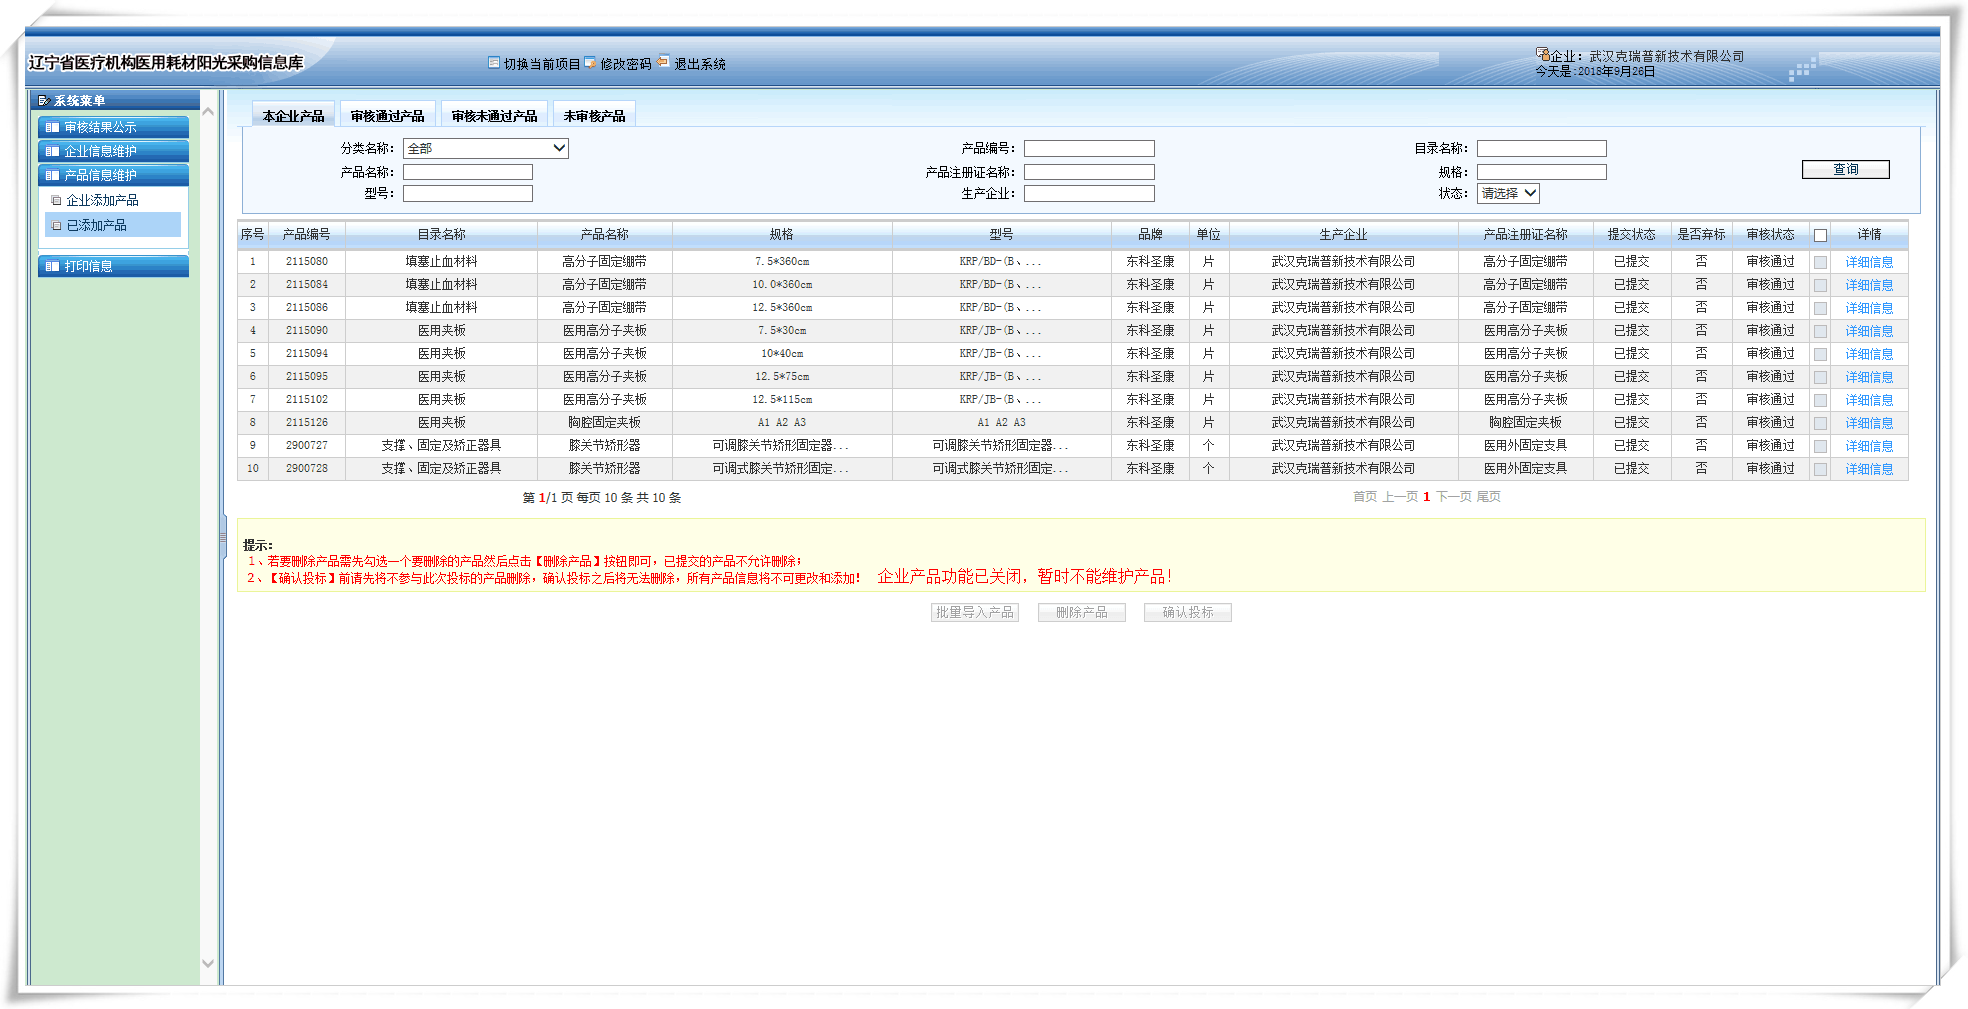Click the 查询 search button
Screen dimensions: 1968x1009
coord(1845,170)
